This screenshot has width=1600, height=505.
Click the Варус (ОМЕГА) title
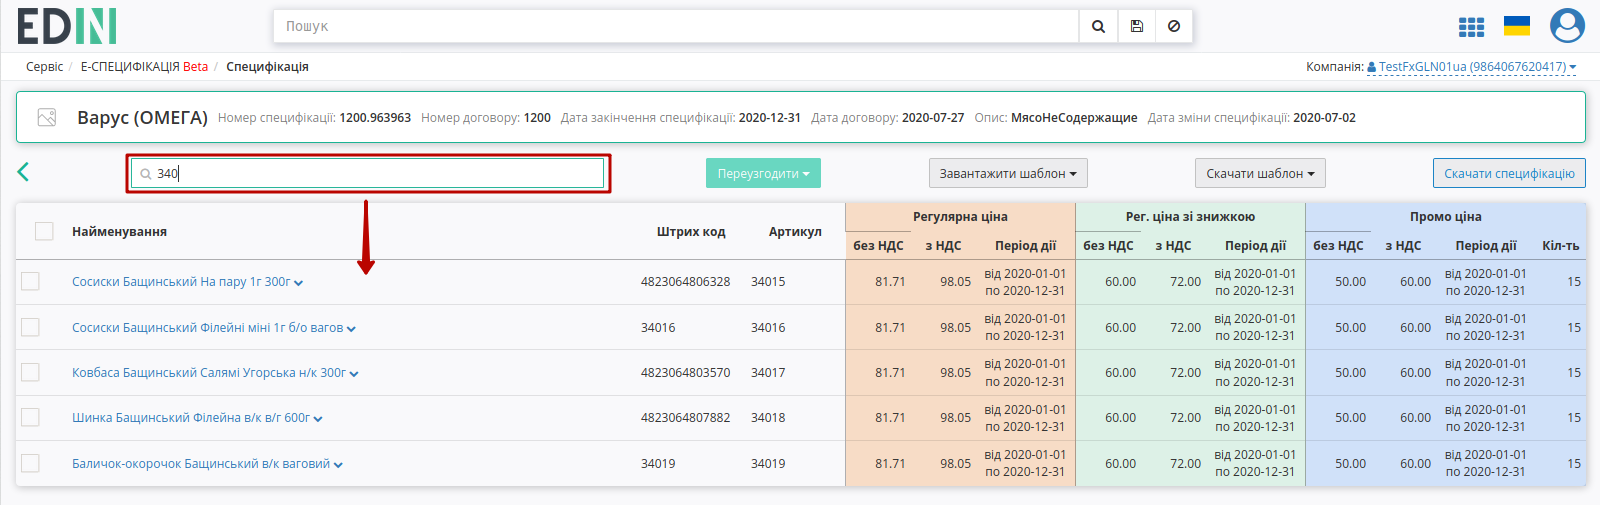tap(142, 117)
